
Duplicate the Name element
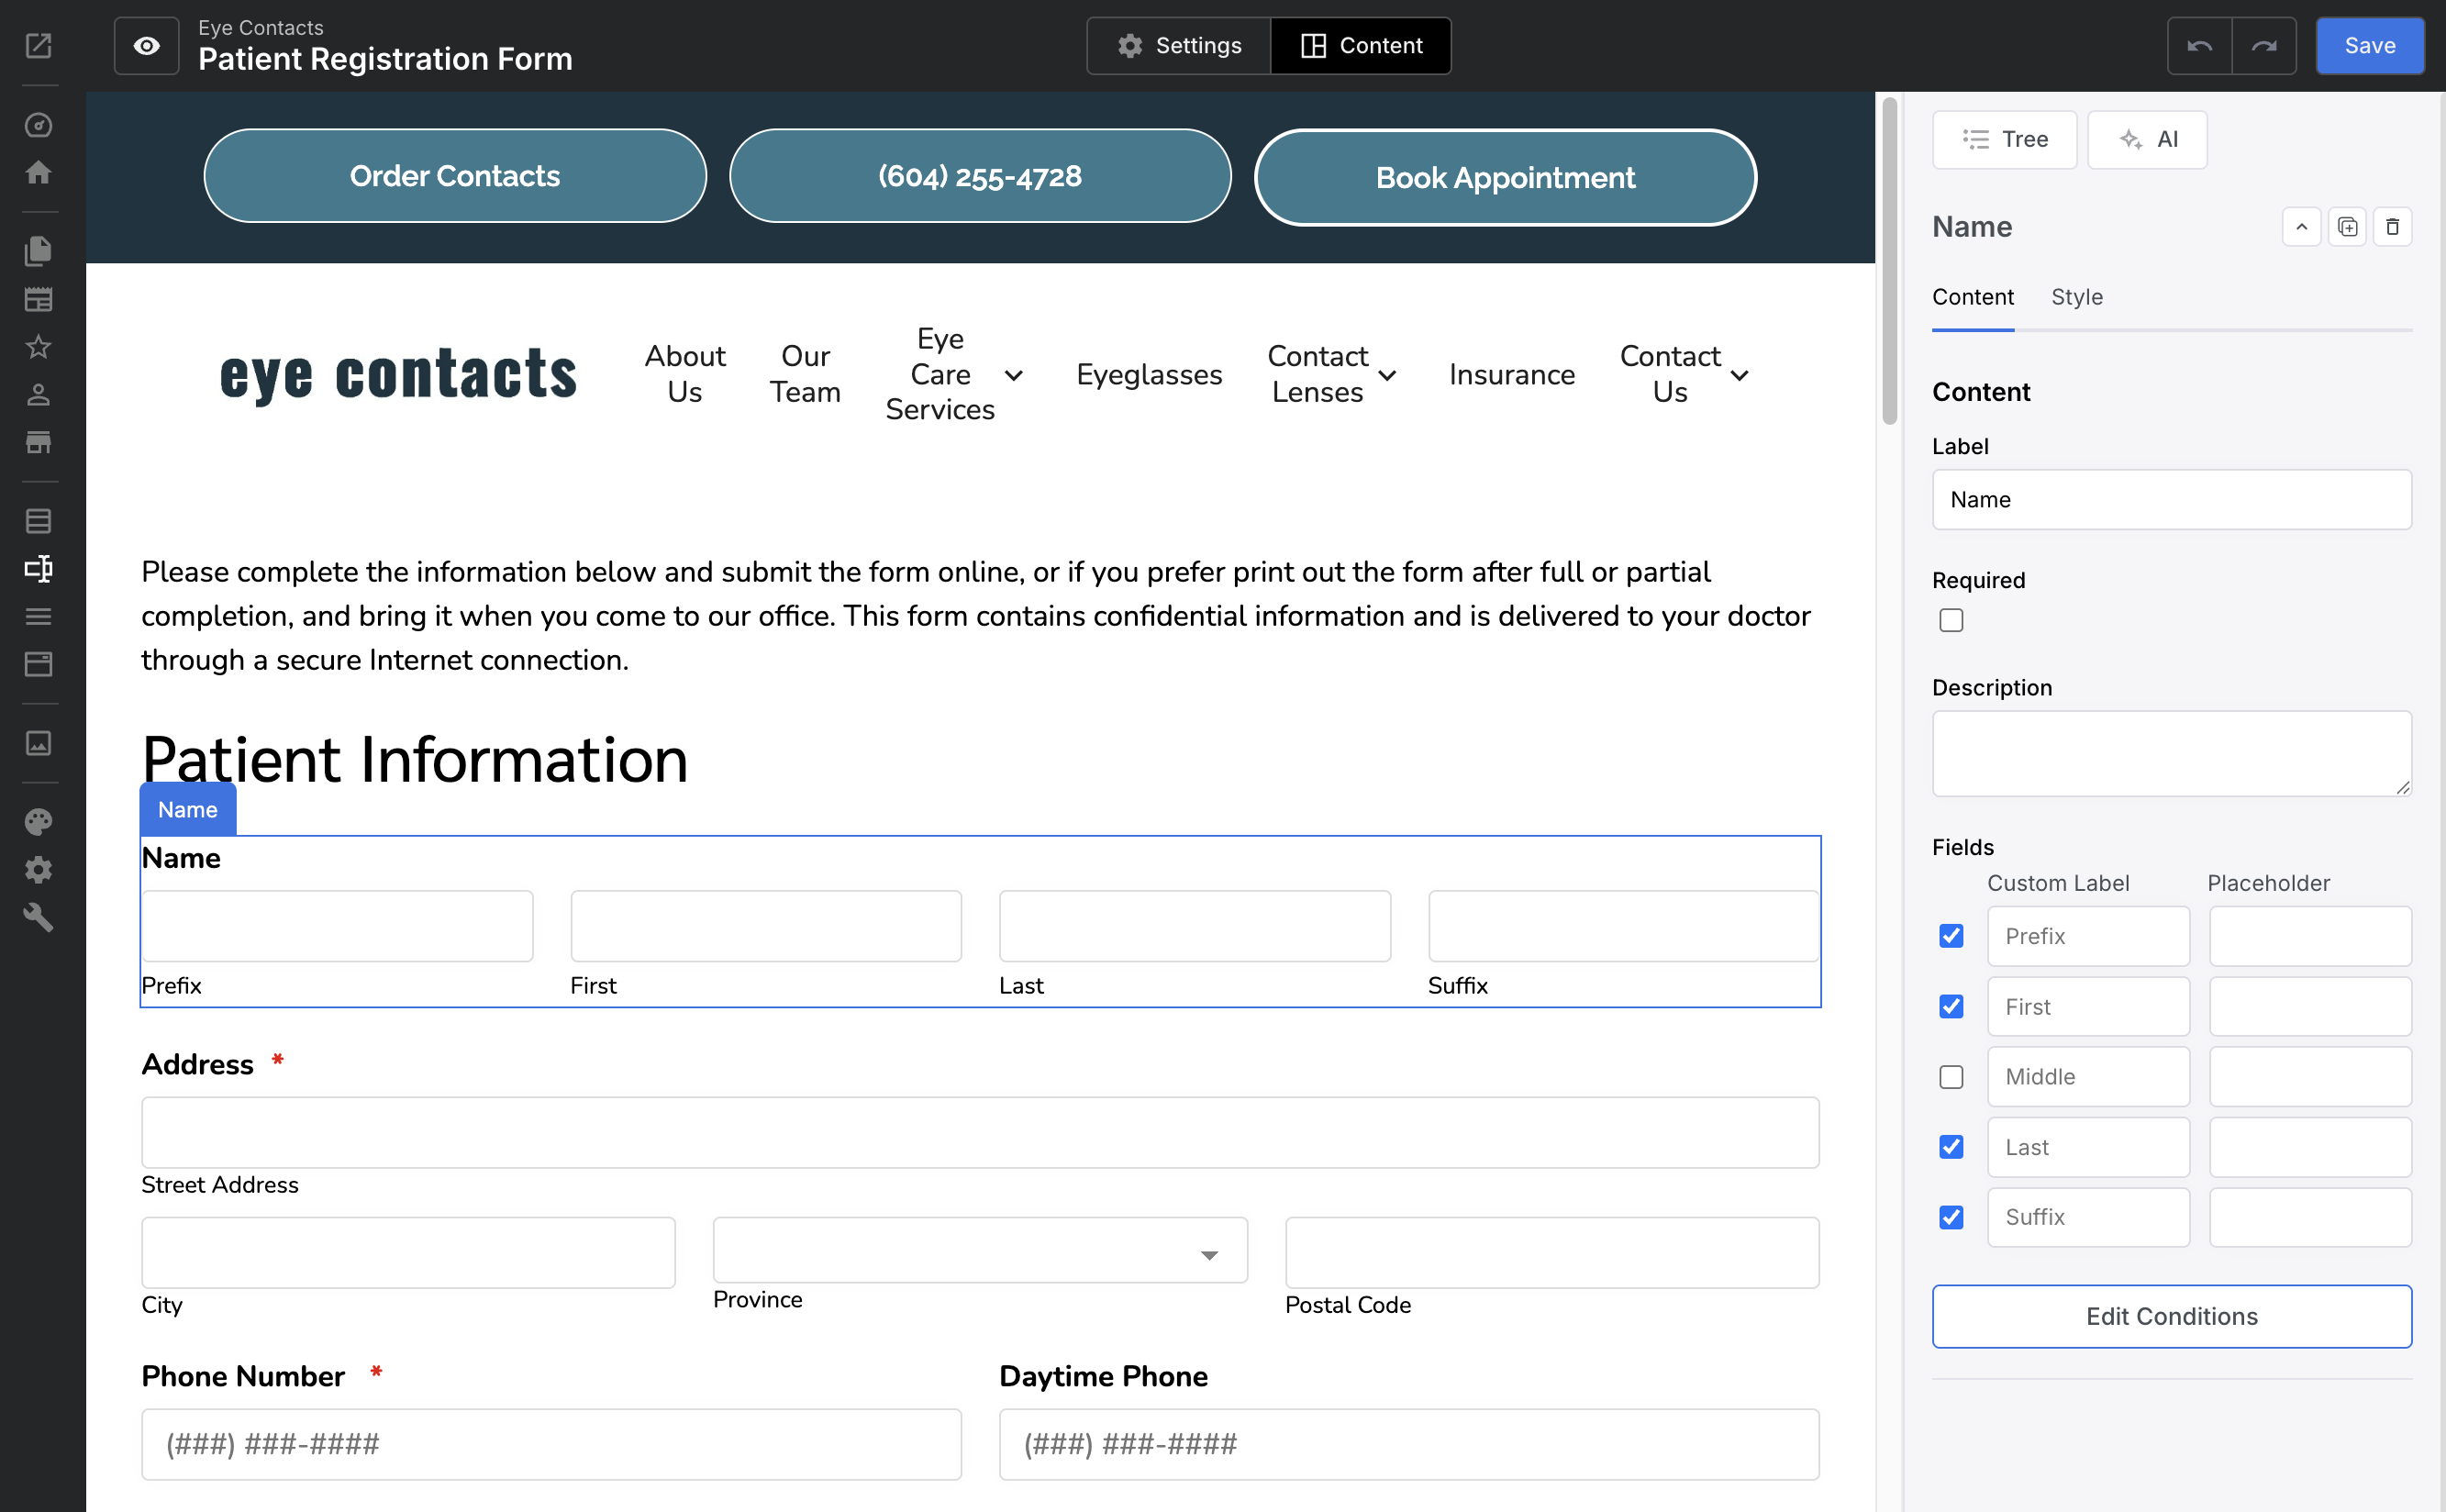(2347, 227)
